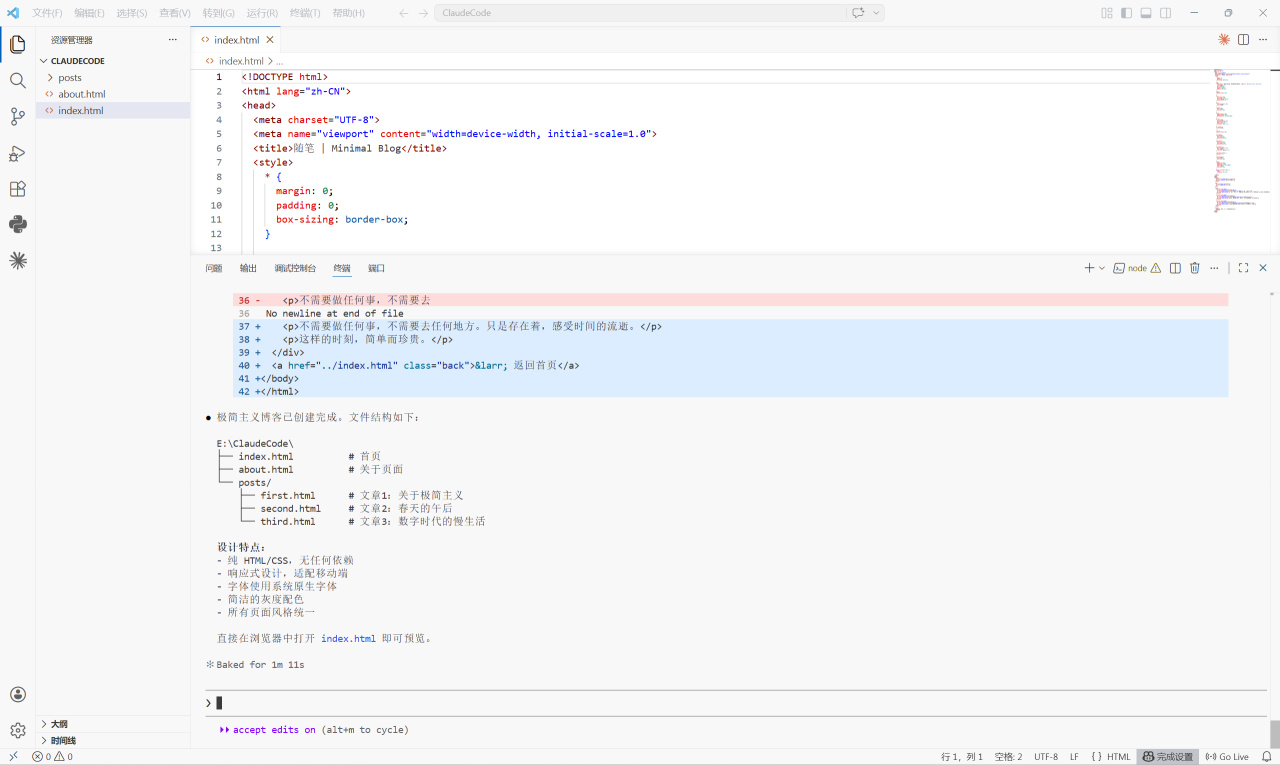1280x765 pixels.
Task: Open the Accounts menu icon
Action: (17, 694)
